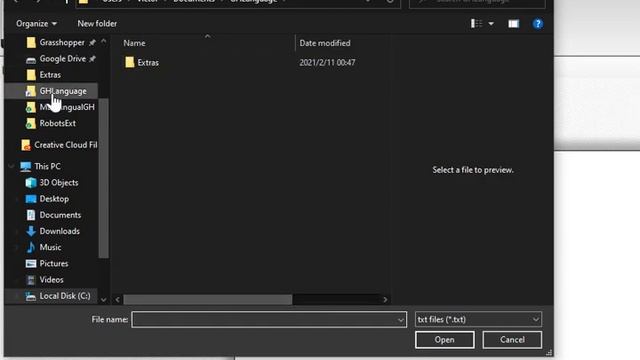Click the 3D Objects cube icon

click(x=31, y=182)
